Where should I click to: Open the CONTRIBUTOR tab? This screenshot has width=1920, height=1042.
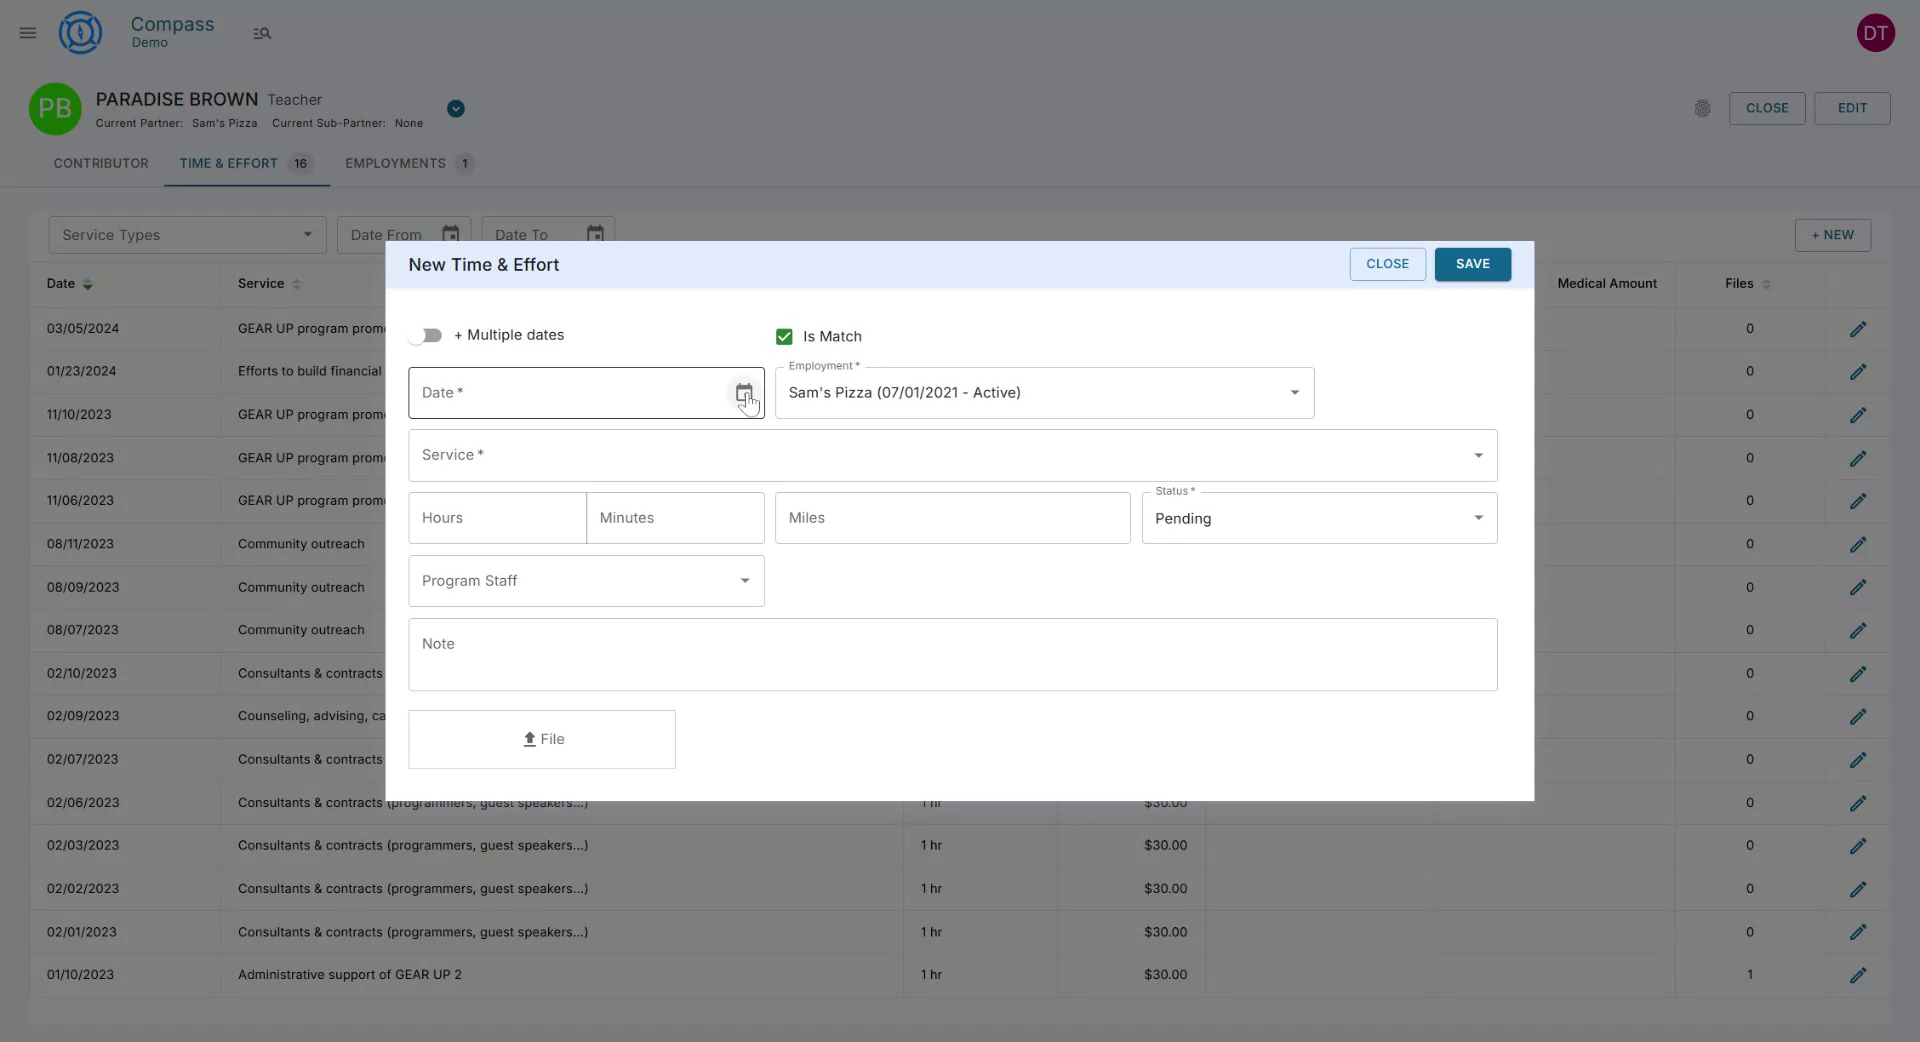point(101,163)
